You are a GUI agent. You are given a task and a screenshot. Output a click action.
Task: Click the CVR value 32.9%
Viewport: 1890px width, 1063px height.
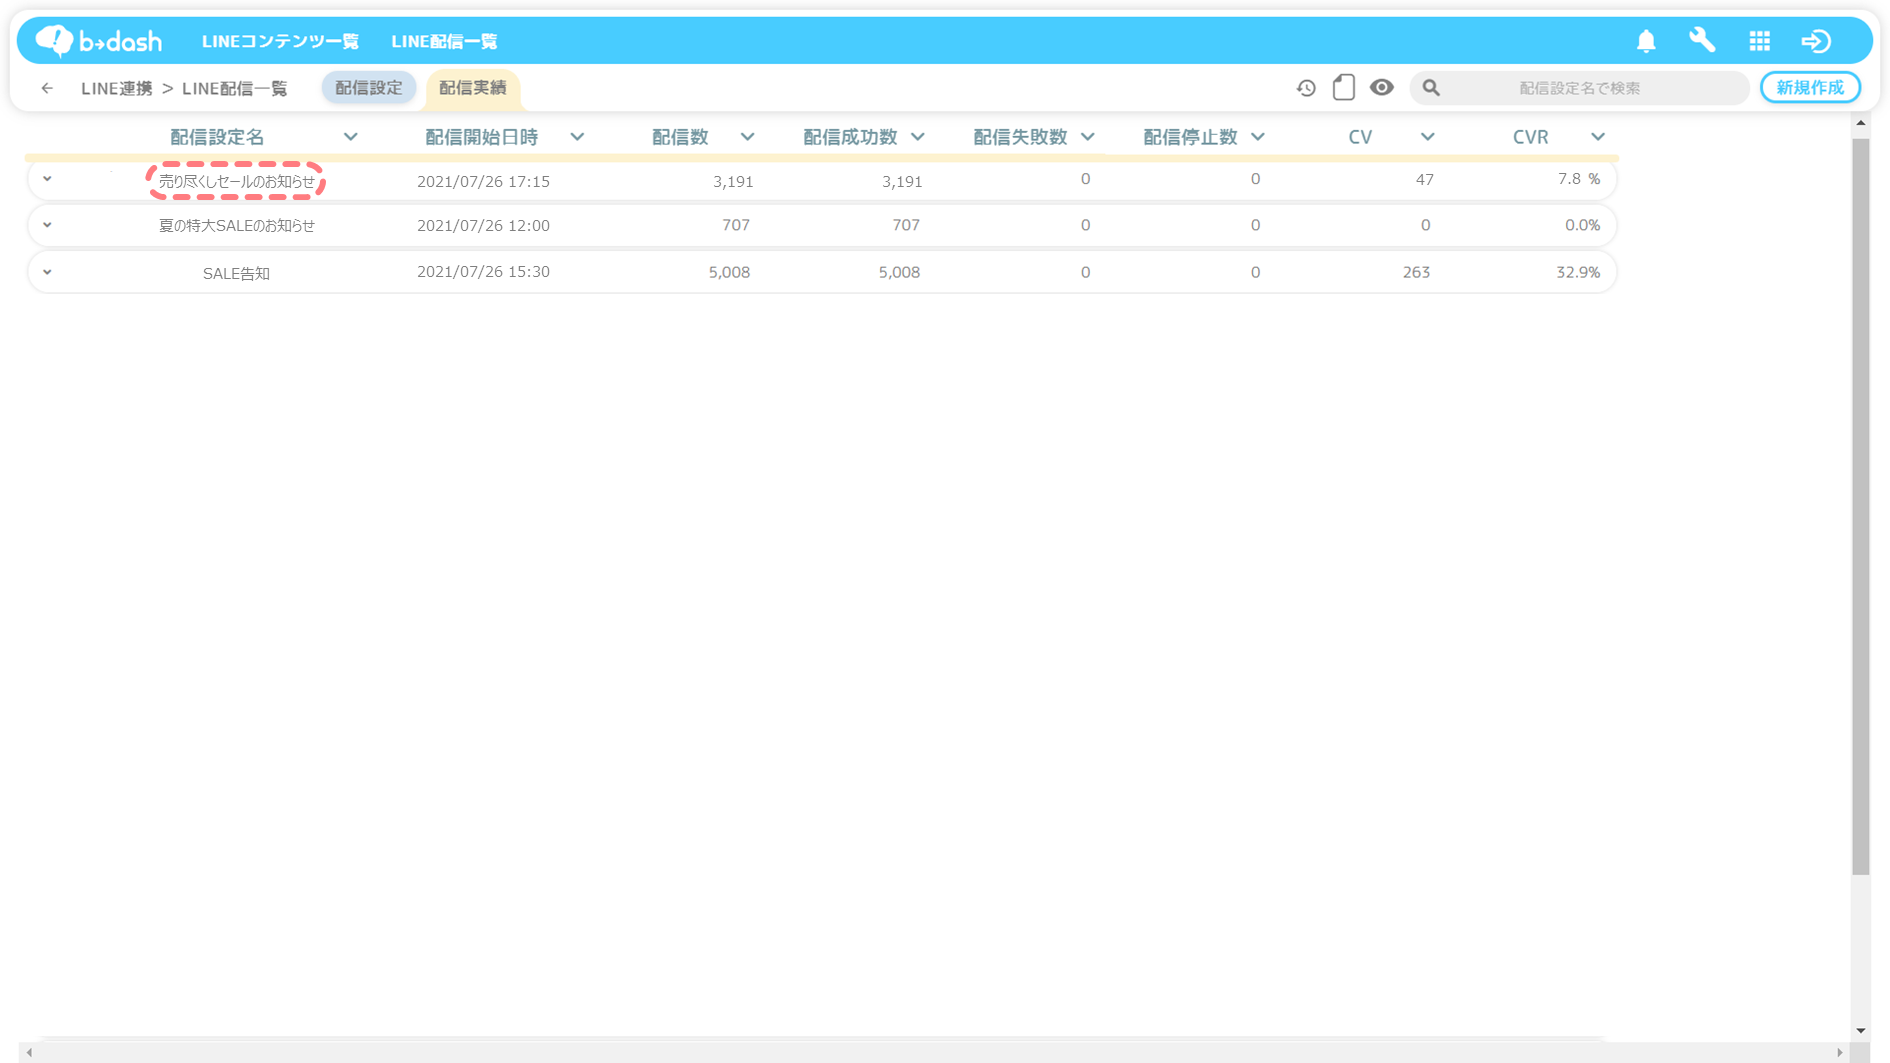point(1578,272)
